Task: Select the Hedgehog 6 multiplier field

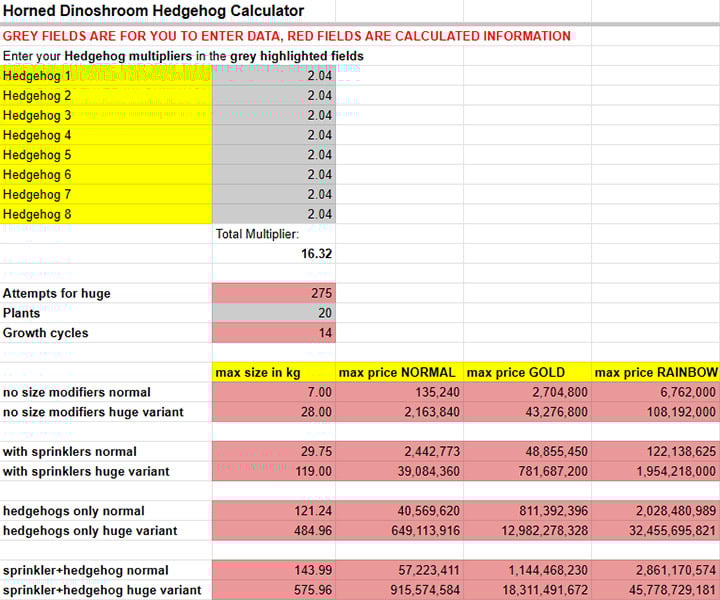Action: pos(274,174)
